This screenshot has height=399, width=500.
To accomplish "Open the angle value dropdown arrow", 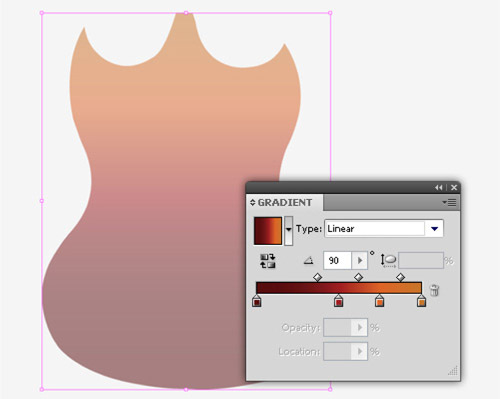I will click(360, 260).
